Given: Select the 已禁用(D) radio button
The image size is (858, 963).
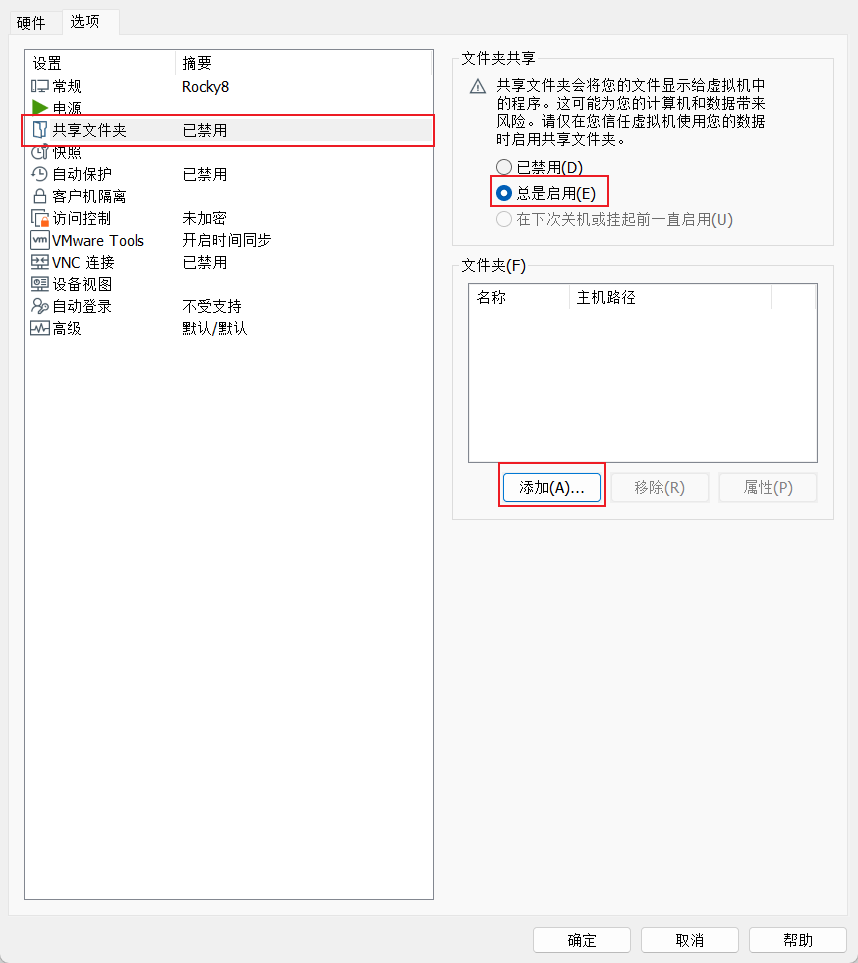Looking at the screenshot, I should pyautogui.click(x=504, y=166).
